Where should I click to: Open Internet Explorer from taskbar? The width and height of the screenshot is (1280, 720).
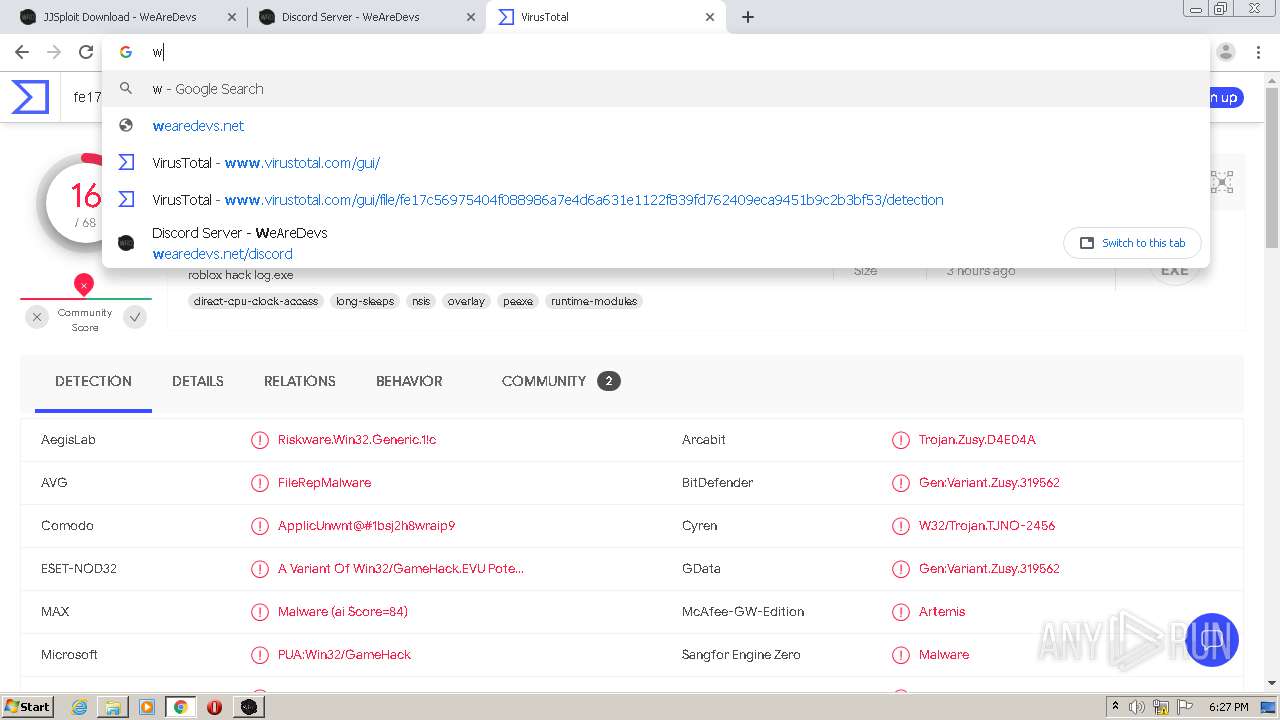tap(79, 707)
